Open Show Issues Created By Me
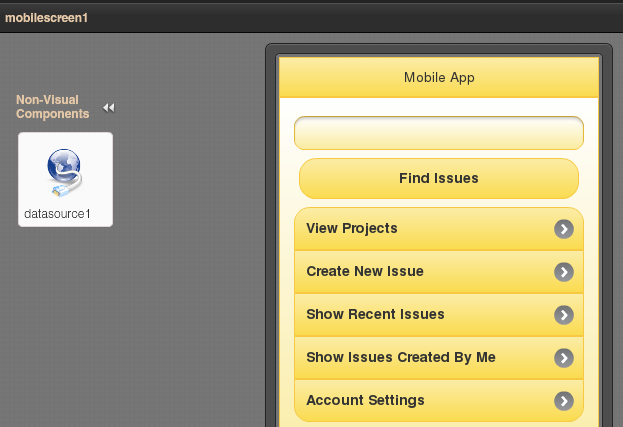This screenshot has width=623, height=427. pos(439,358)
